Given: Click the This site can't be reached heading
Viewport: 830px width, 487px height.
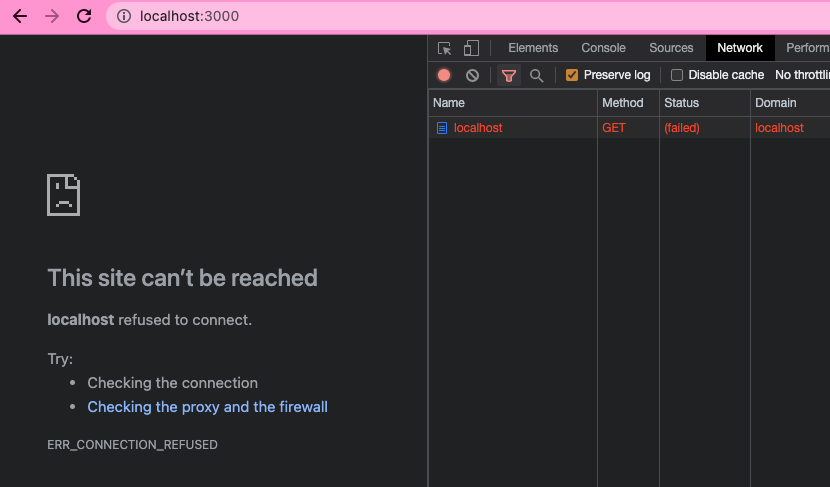Looking at the screenshot, I should tap(183, 278).
